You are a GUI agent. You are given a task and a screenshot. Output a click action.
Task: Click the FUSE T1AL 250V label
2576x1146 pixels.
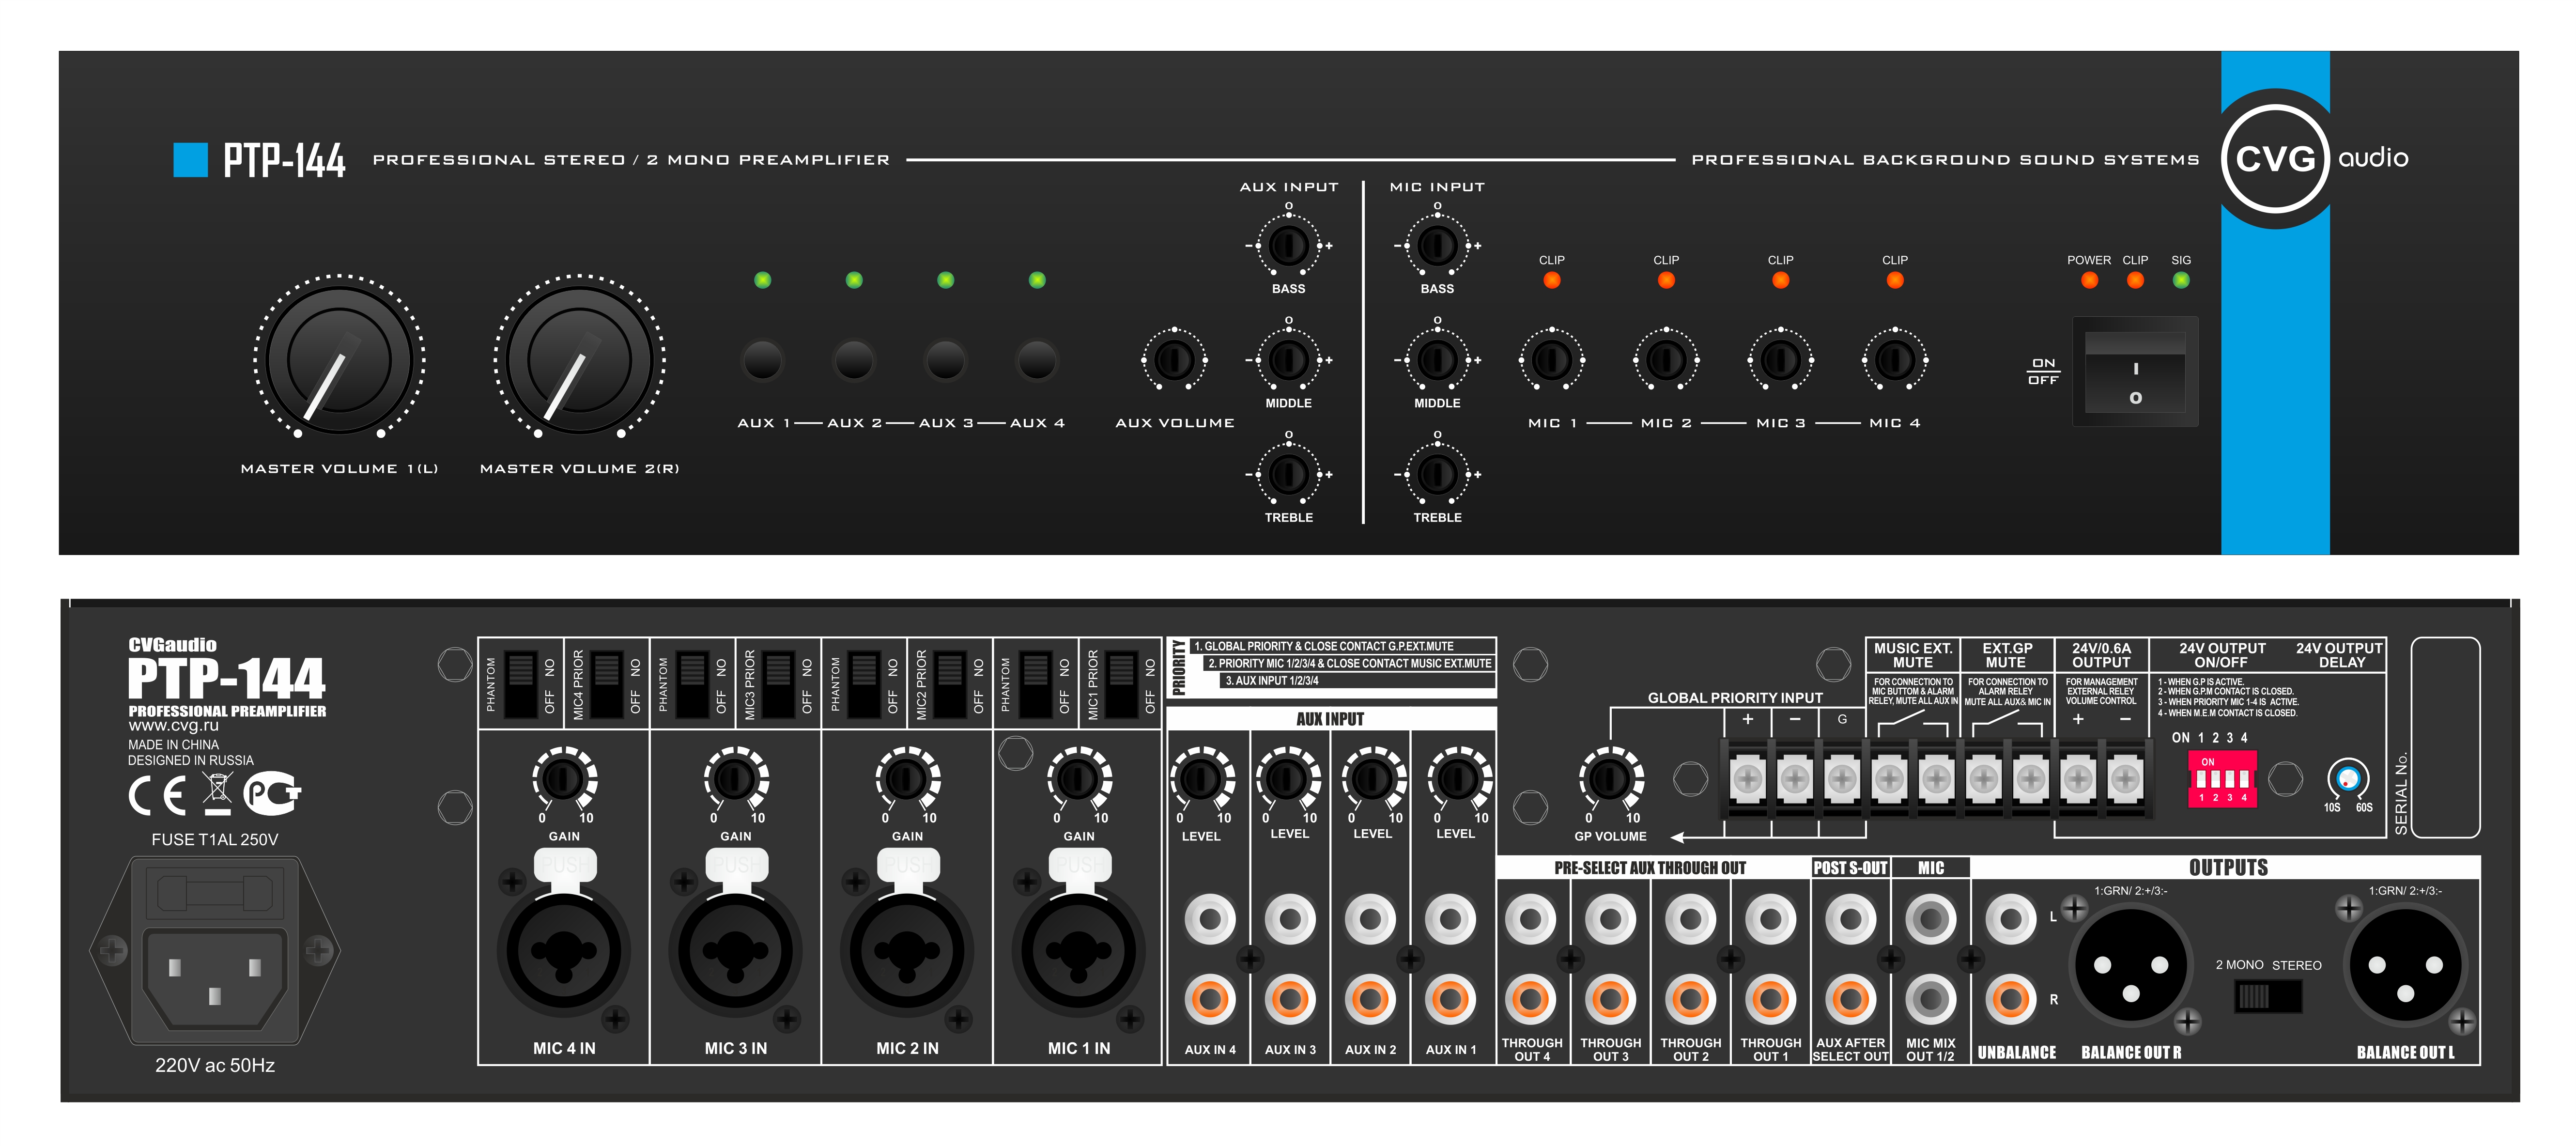point(214,840)
